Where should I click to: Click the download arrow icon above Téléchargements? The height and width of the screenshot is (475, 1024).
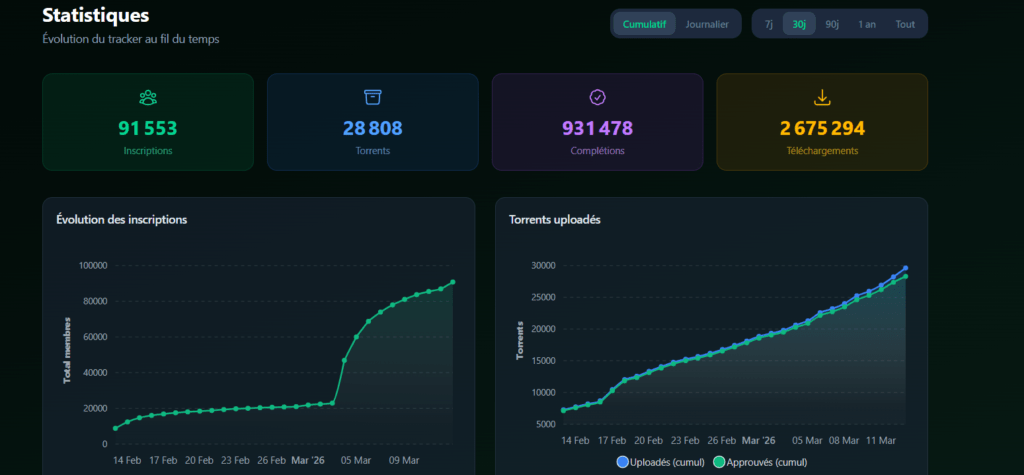click(822, 97)
